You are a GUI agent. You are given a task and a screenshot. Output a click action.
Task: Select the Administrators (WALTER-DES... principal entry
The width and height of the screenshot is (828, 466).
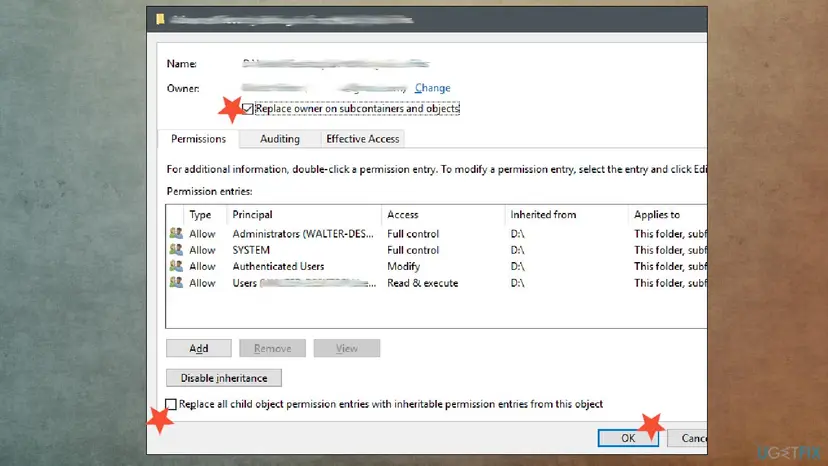coord(303,234)
